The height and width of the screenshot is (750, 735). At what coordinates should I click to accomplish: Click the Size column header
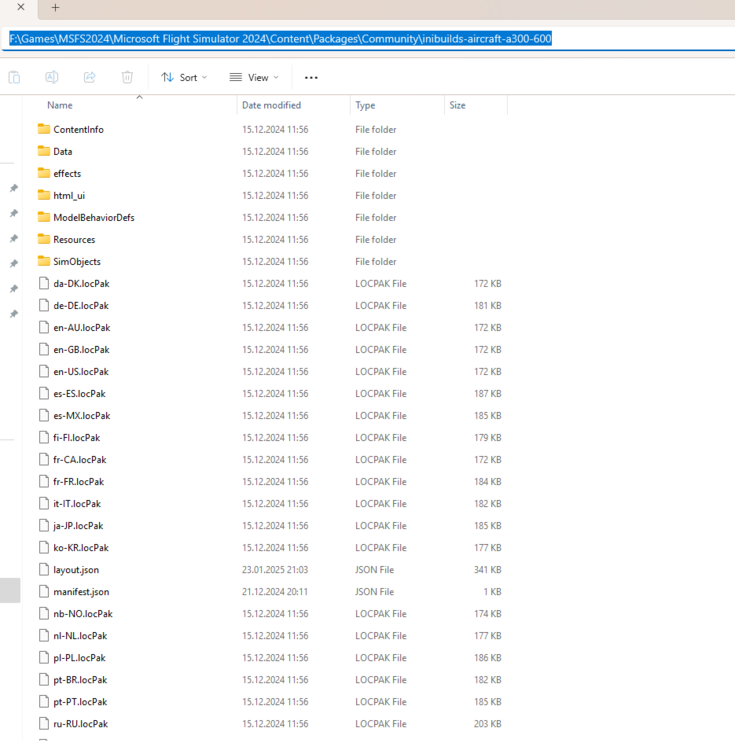[457, 105]
